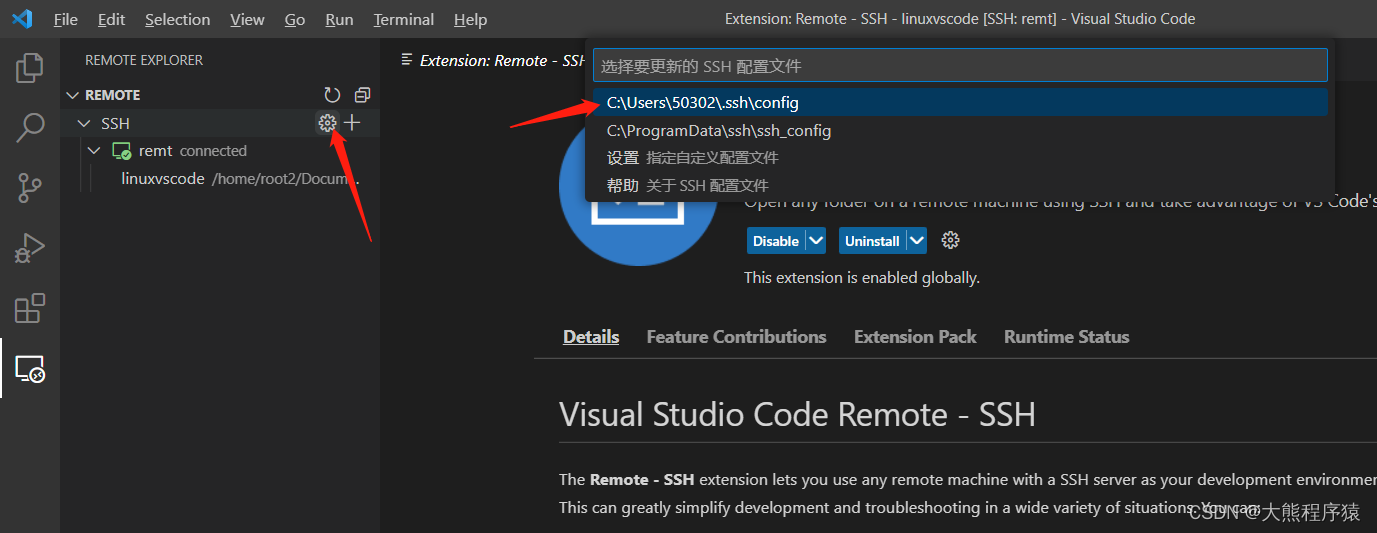This screenshot has width=1377, height=533.
Task: Open the Source Control view
Action: point(30,188)
